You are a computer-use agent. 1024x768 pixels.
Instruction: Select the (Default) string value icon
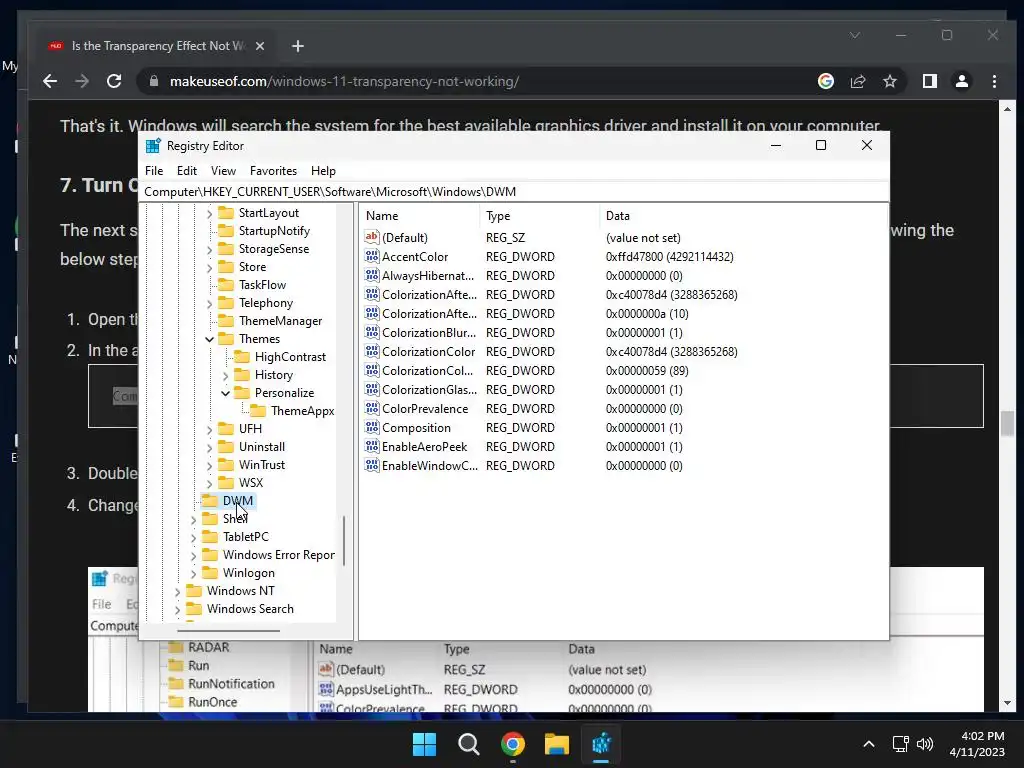tap(372, 238)
